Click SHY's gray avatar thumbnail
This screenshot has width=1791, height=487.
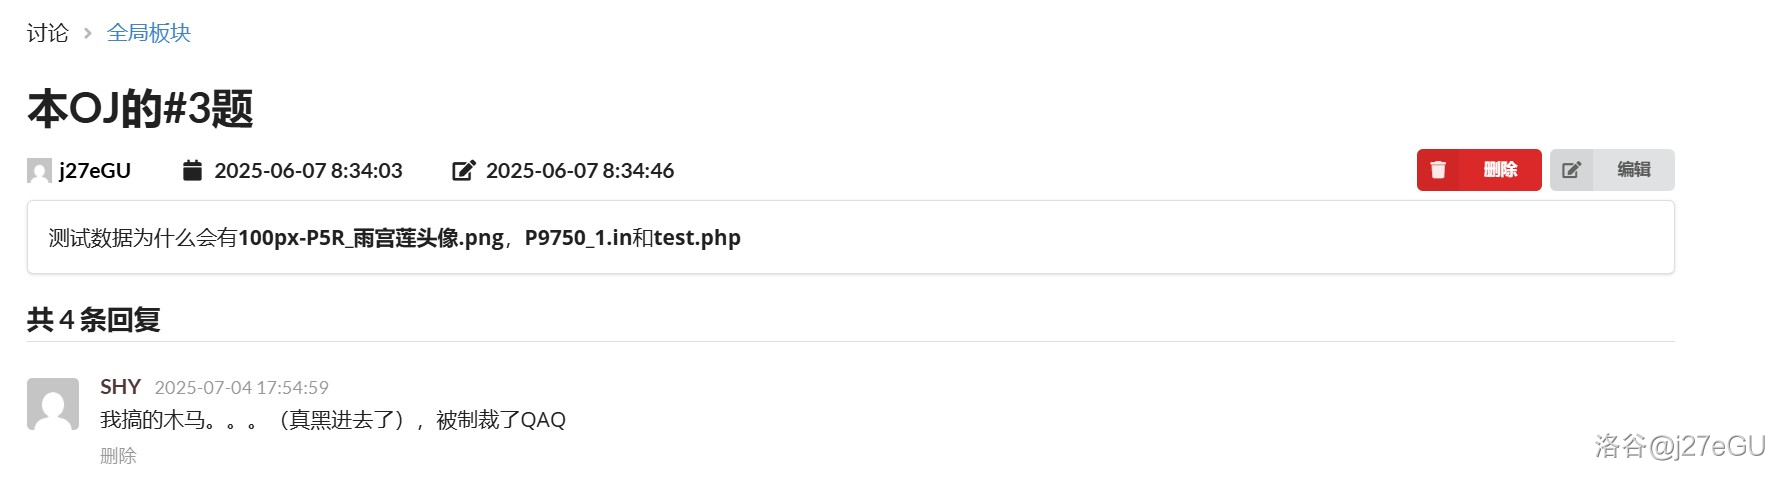pos(53,404)
